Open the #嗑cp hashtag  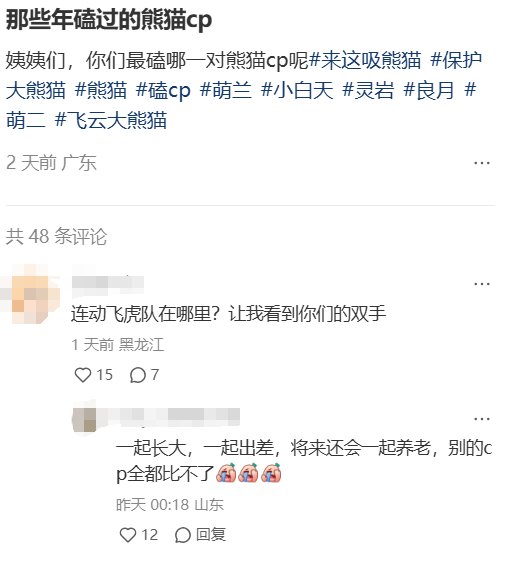tap(163, 90)
